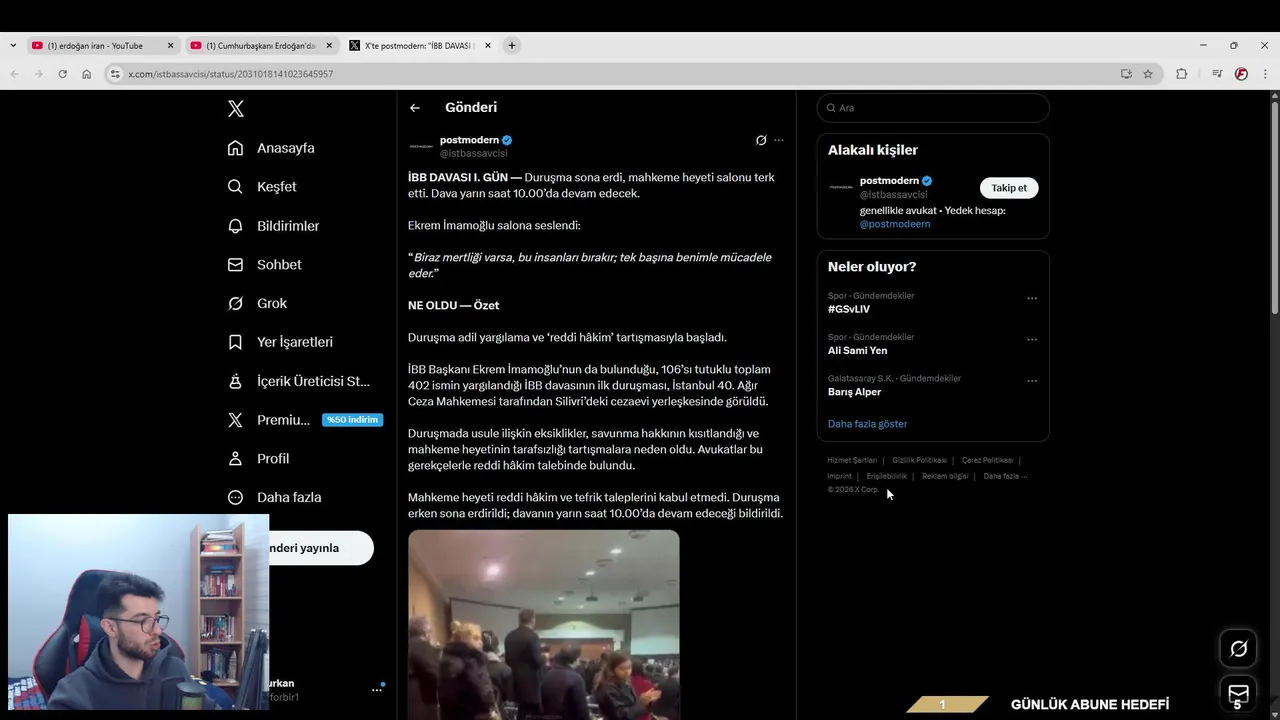Open the browser extensions puzzle icon
Screen dimensions: 1280x720
(1181, 74)
